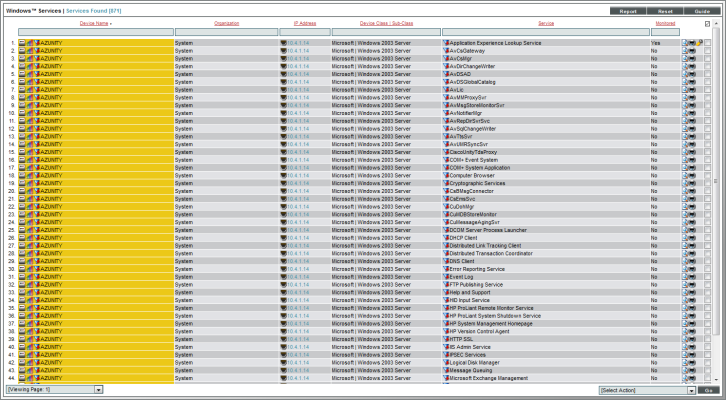The image size is (726, 400).
Task: Open the device properties icon in the AvDSGlobalCatalog row
Action: pyautogui.click(x=22, y=82)
